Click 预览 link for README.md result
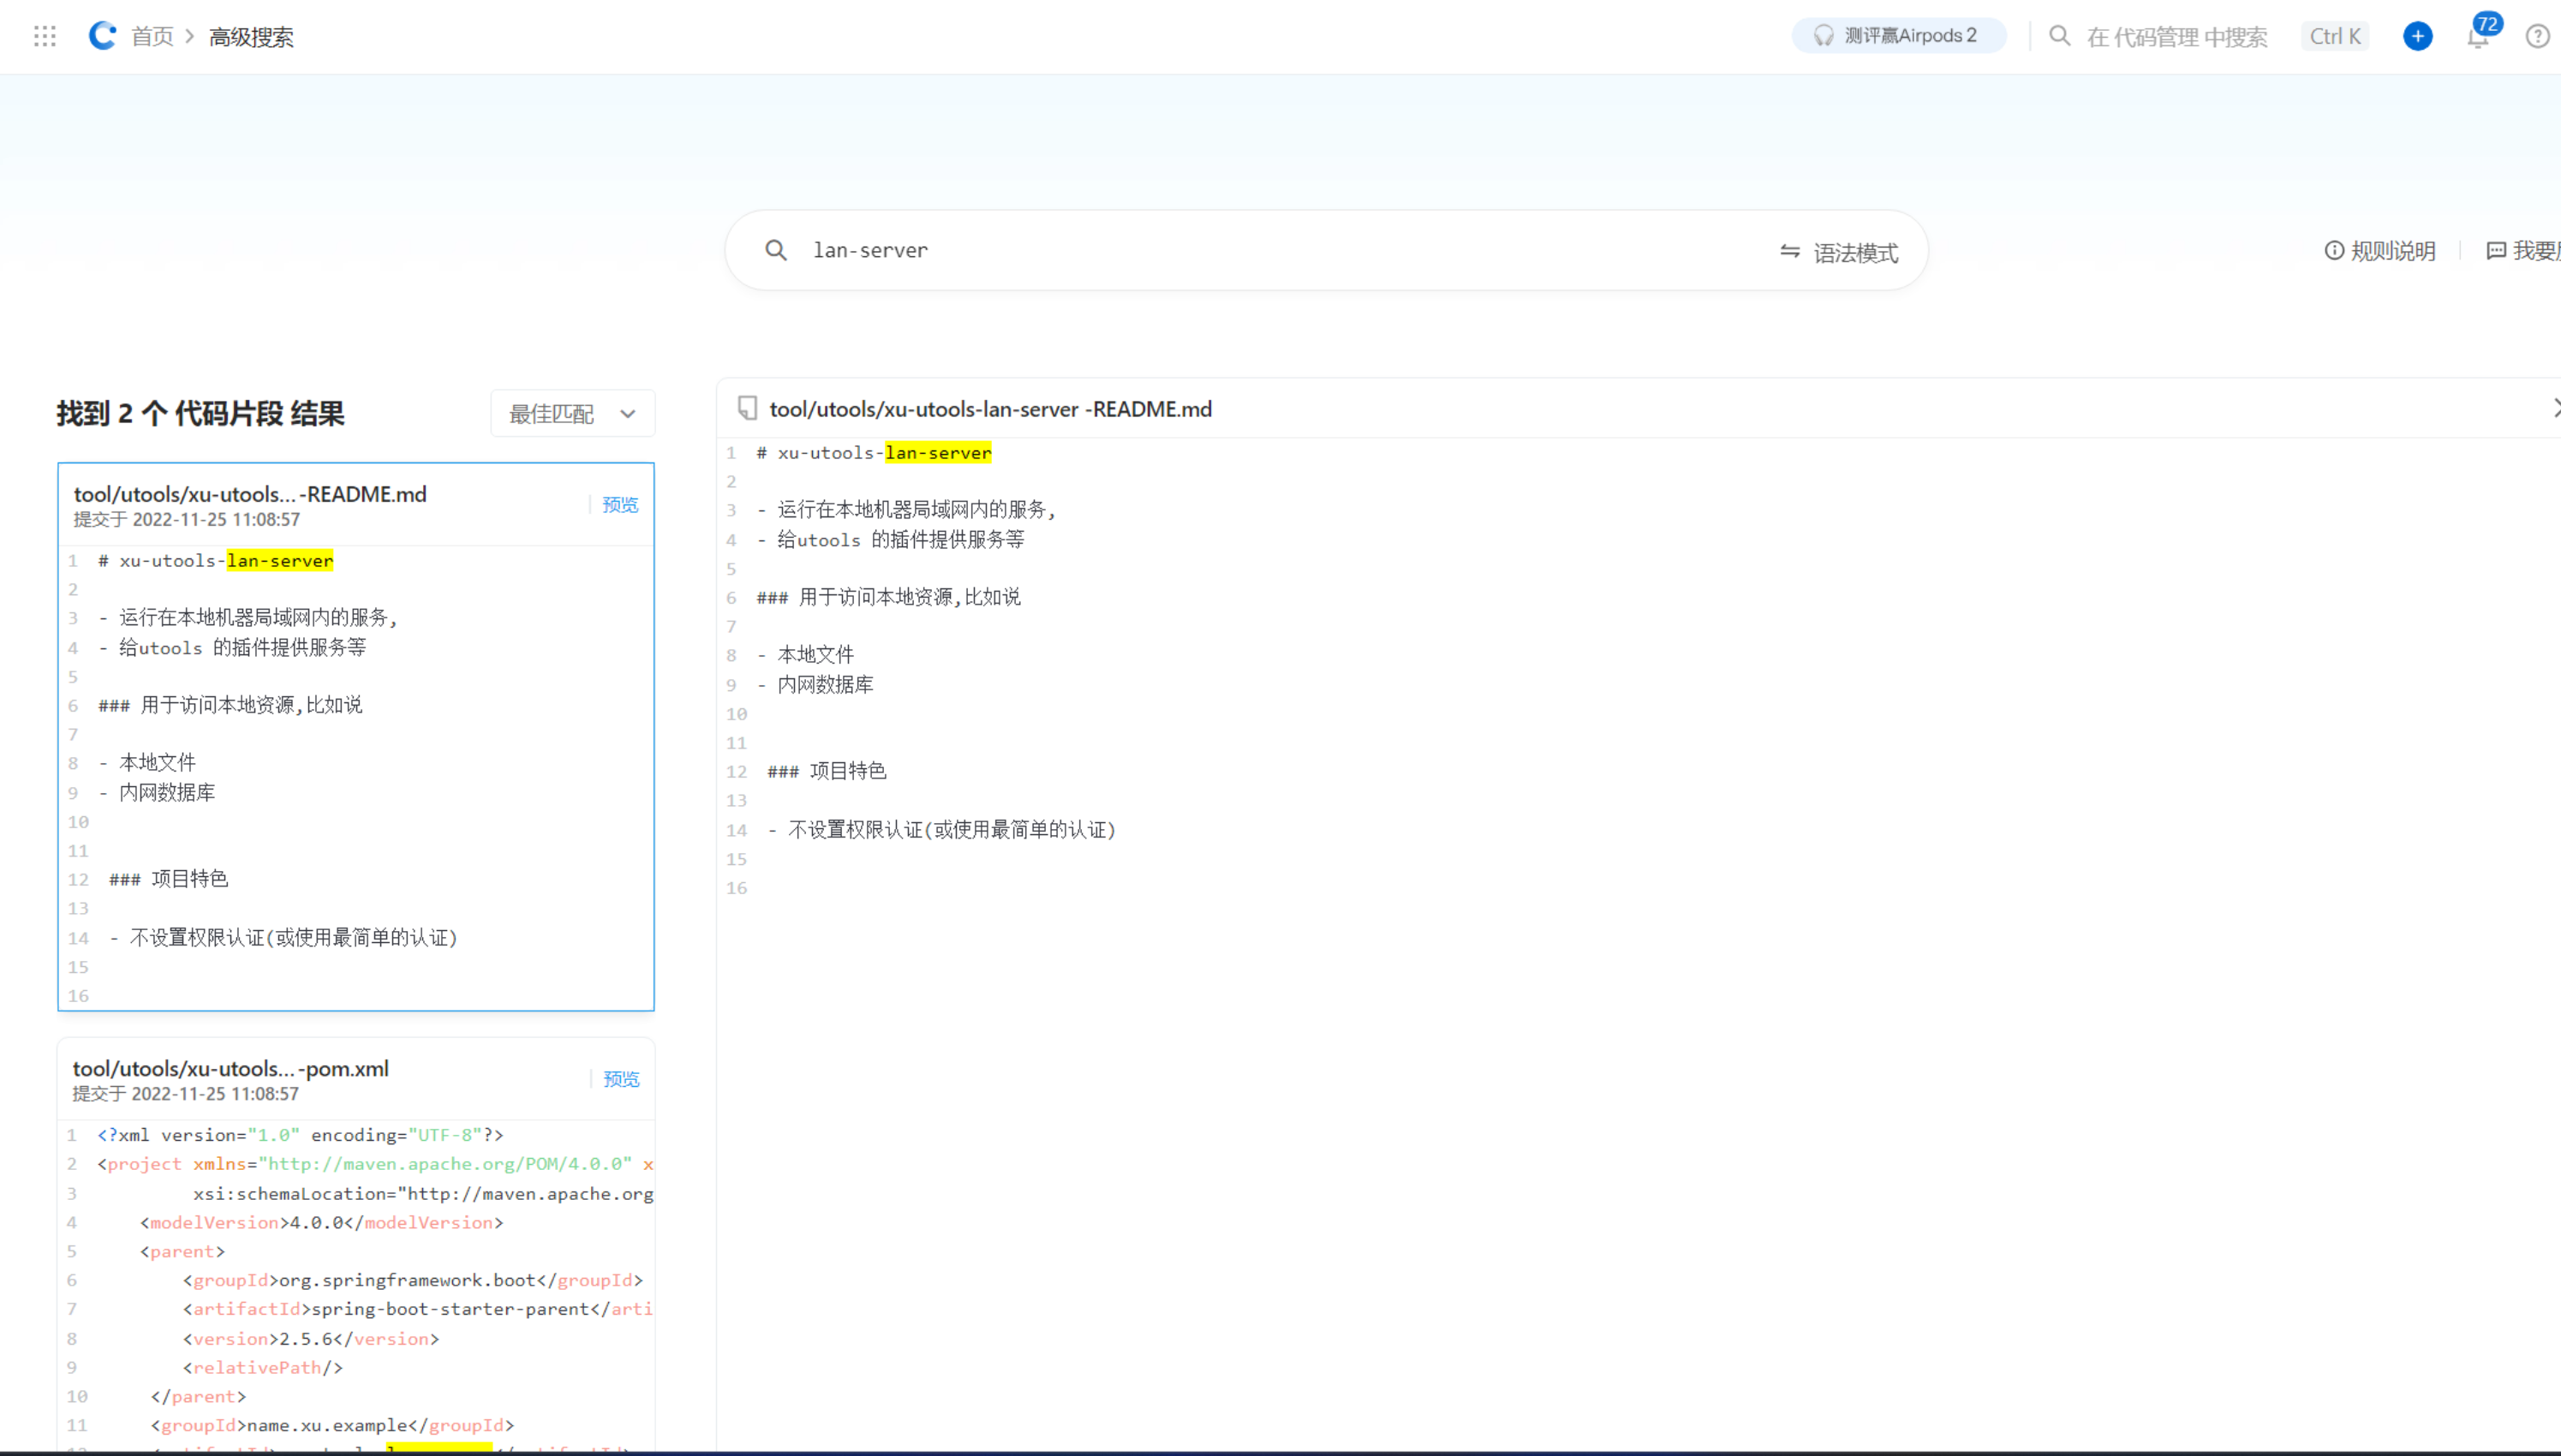Screen dimensions: 2561x1456 [x=620, y=505]
